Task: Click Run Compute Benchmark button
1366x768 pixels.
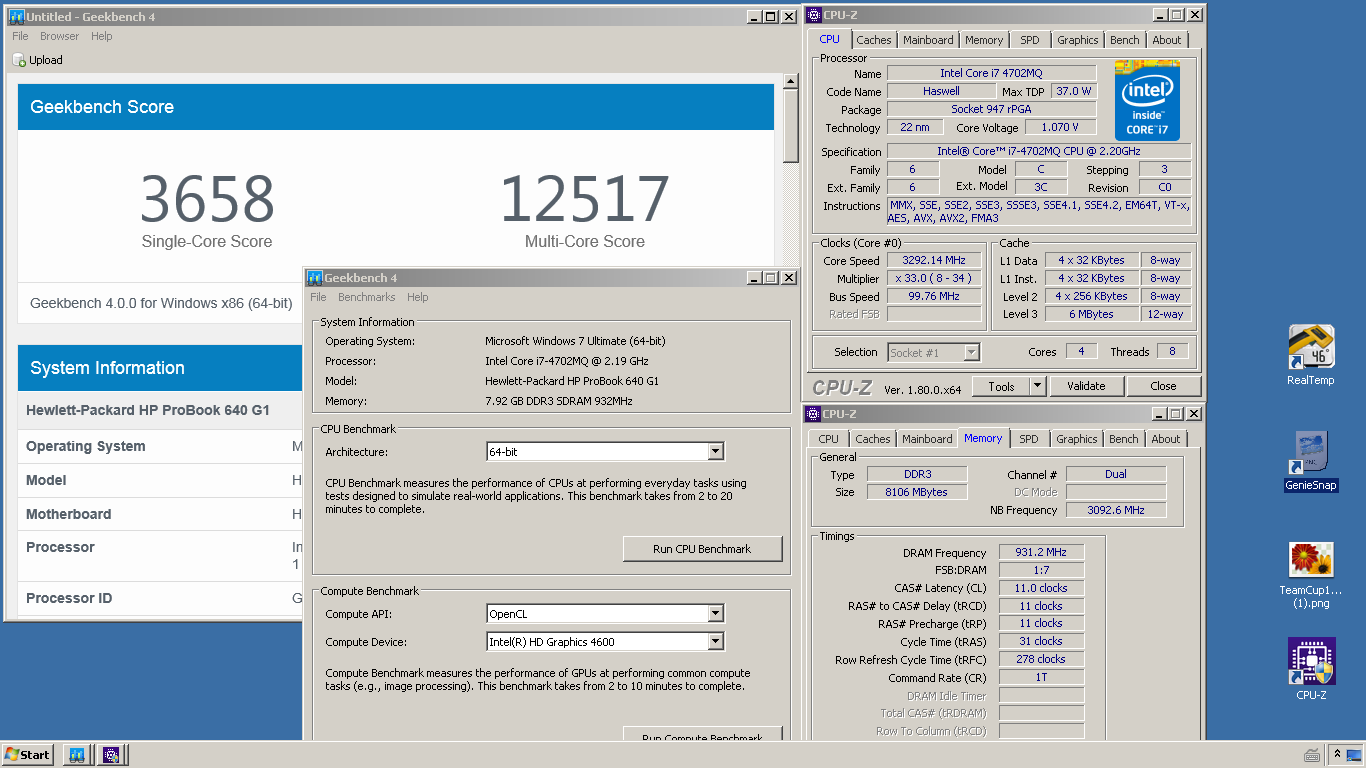Action: coord(702,735)
